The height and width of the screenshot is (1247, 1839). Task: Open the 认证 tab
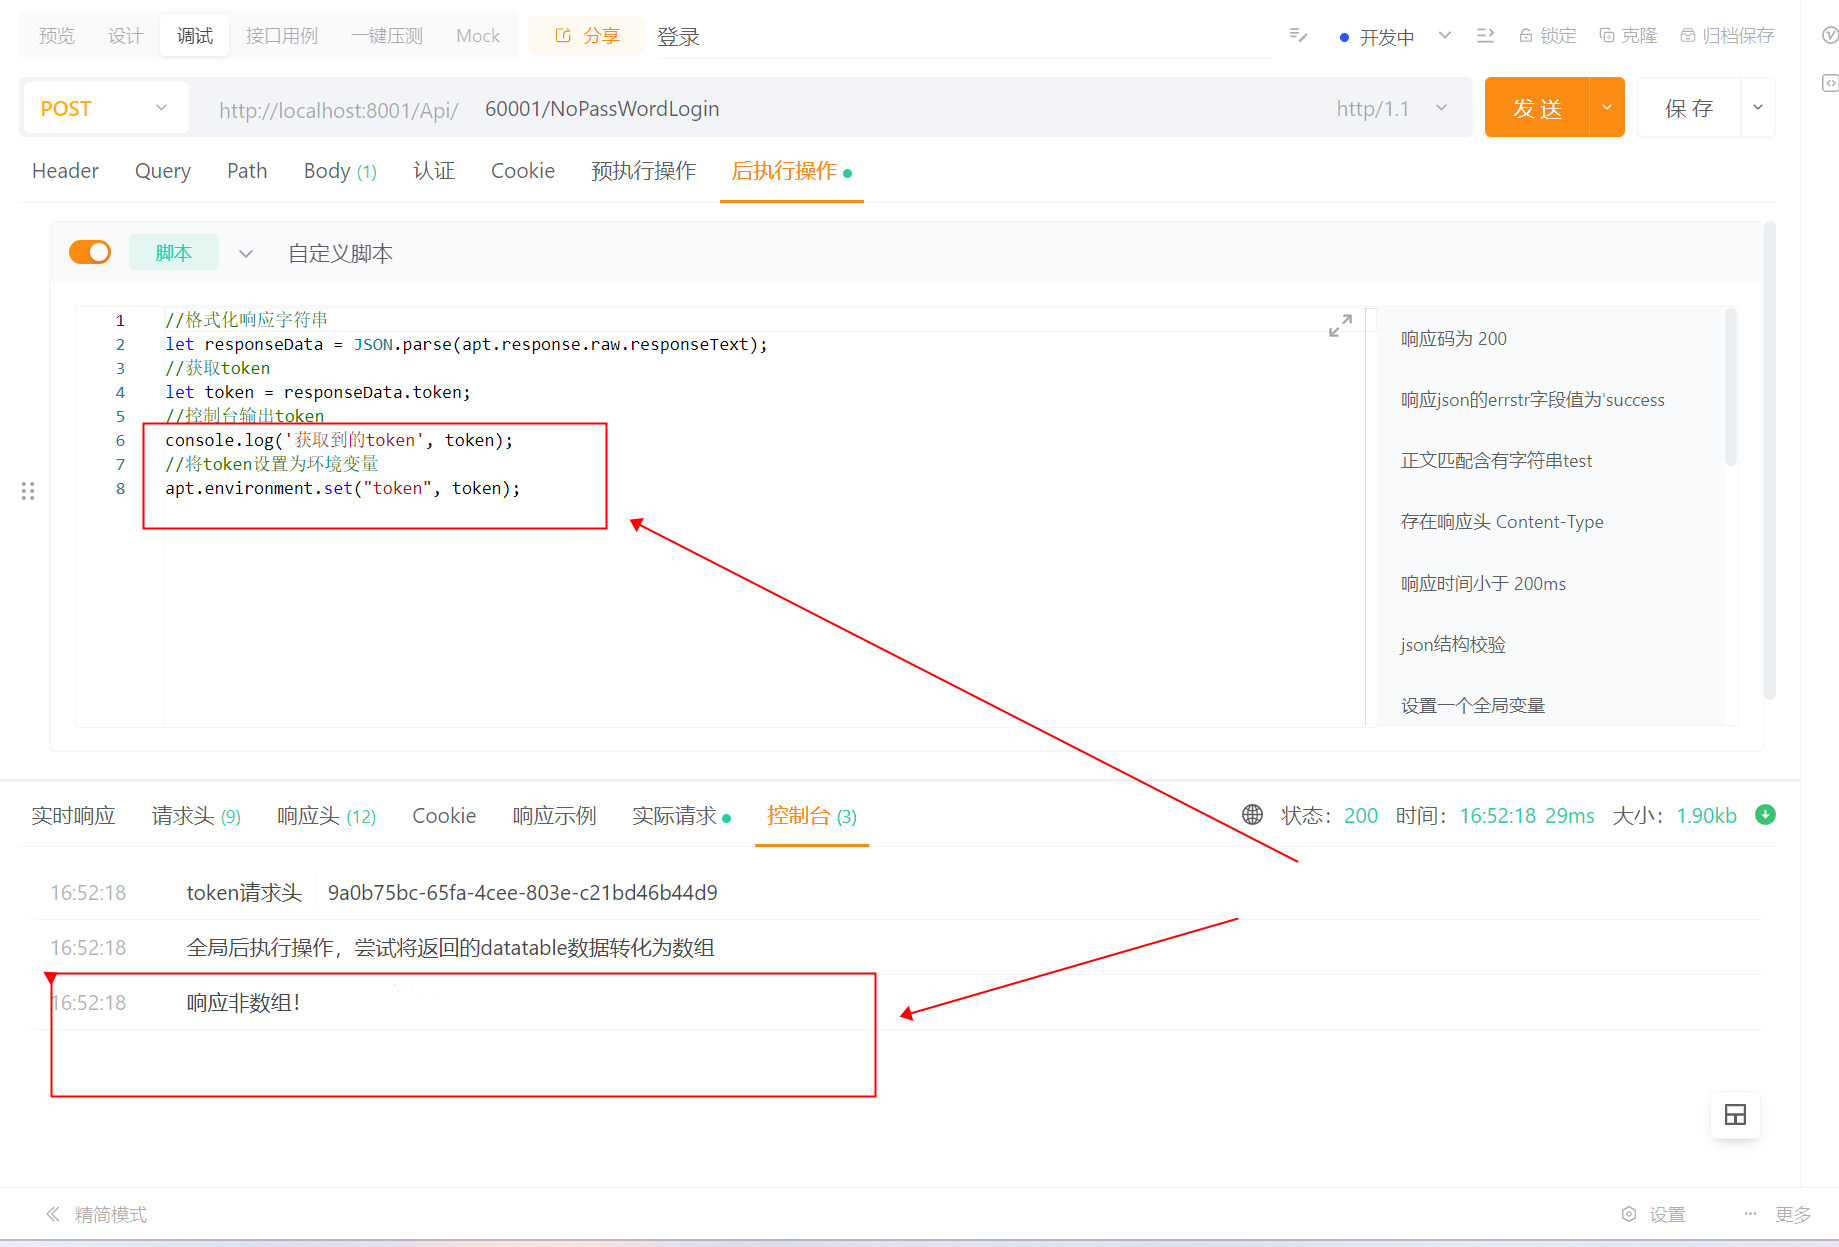tap(434, 171)
